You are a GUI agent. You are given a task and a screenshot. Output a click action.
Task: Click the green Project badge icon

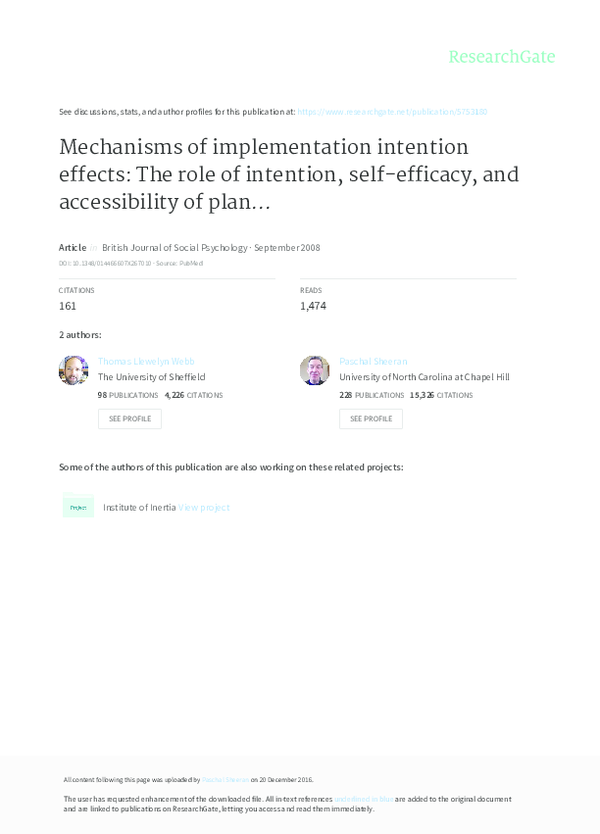[x=77, y=507]
